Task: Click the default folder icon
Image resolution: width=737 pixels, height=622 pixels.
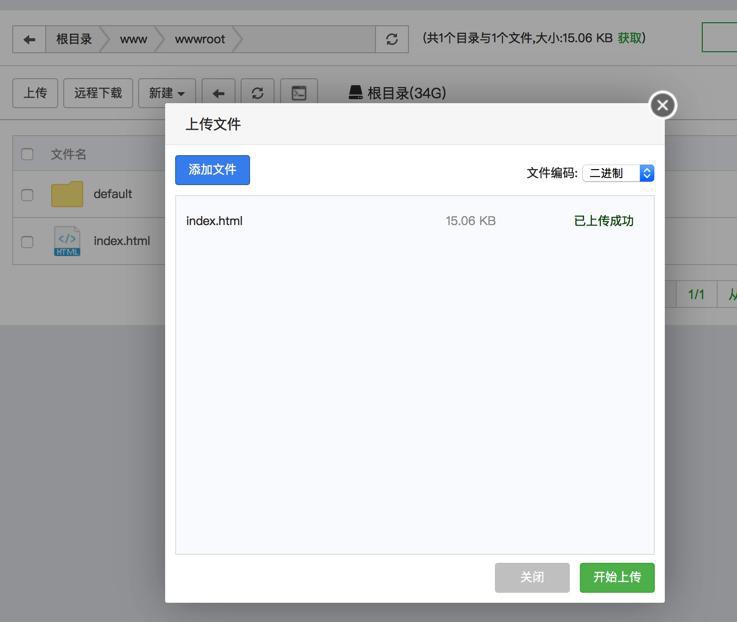Action: tap(67, 194)
